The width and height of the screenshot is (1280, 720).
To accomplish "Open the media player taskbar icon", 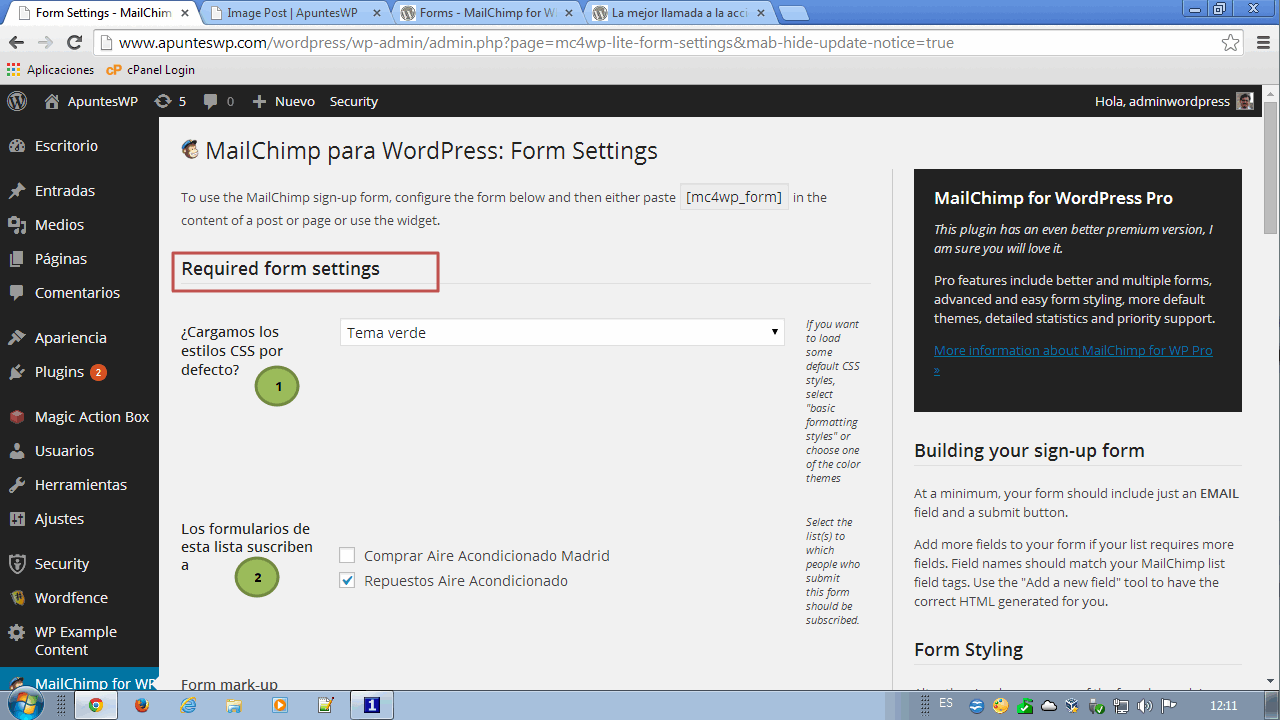I will (279, 705).
